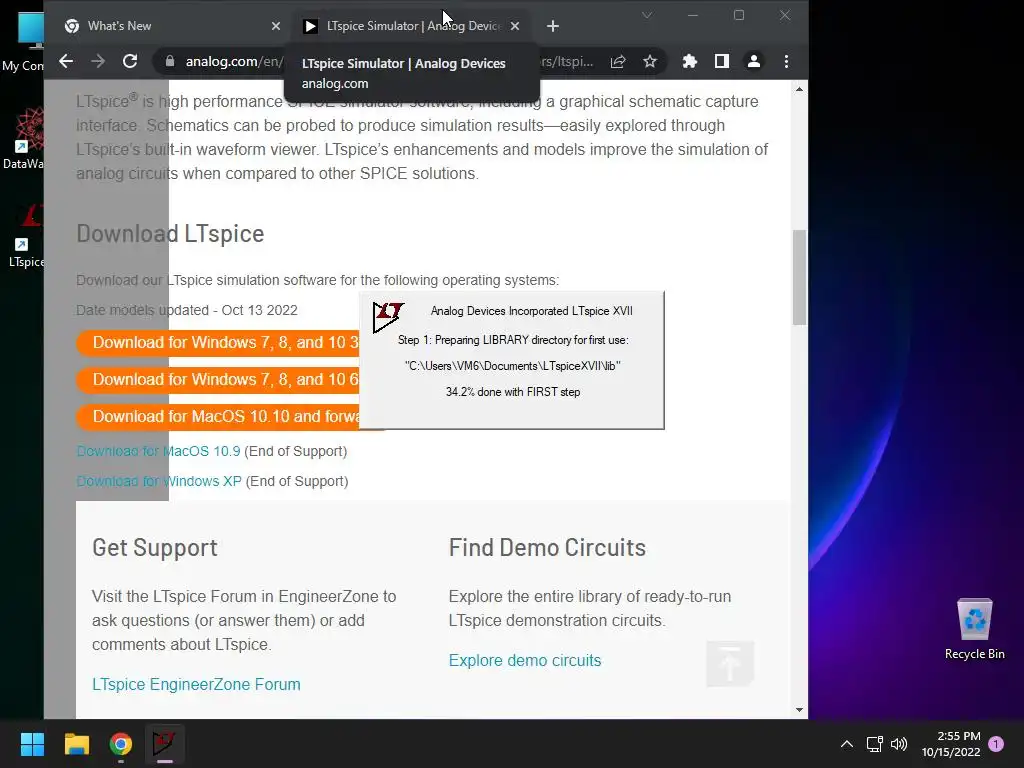The height and width of the screenshot is (768, 1024).
Task: Open volume control tray icon
Action: tap(899, 744)
